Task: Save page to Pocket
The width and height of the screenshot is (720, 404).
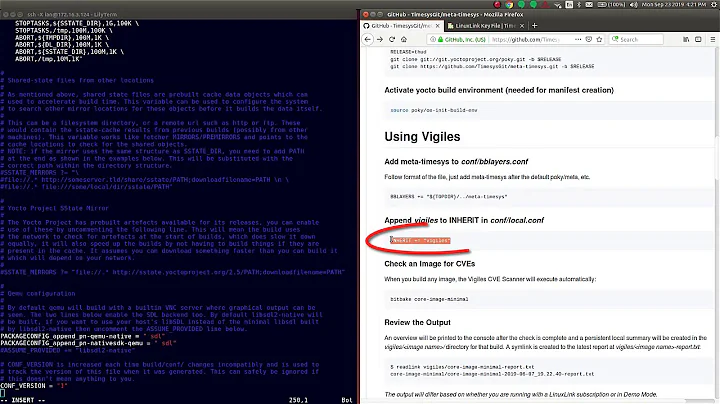Action: tap(589, 39)
